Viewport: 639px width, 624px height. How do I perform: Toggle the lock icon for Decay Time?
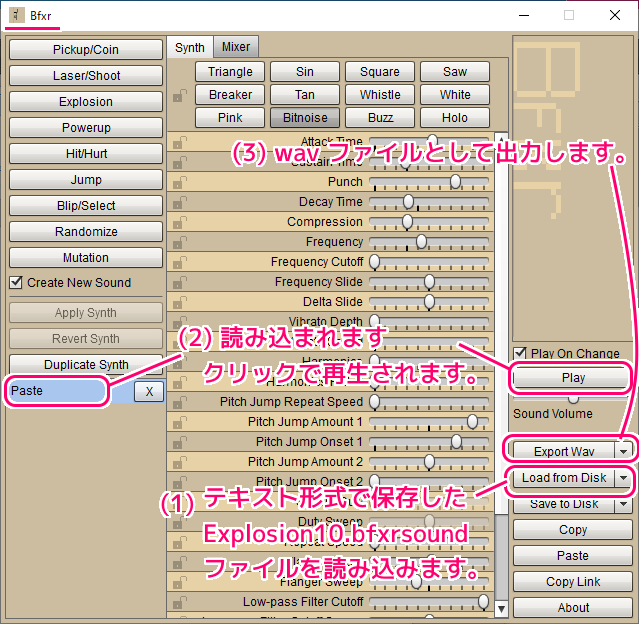tap(180, 202)
